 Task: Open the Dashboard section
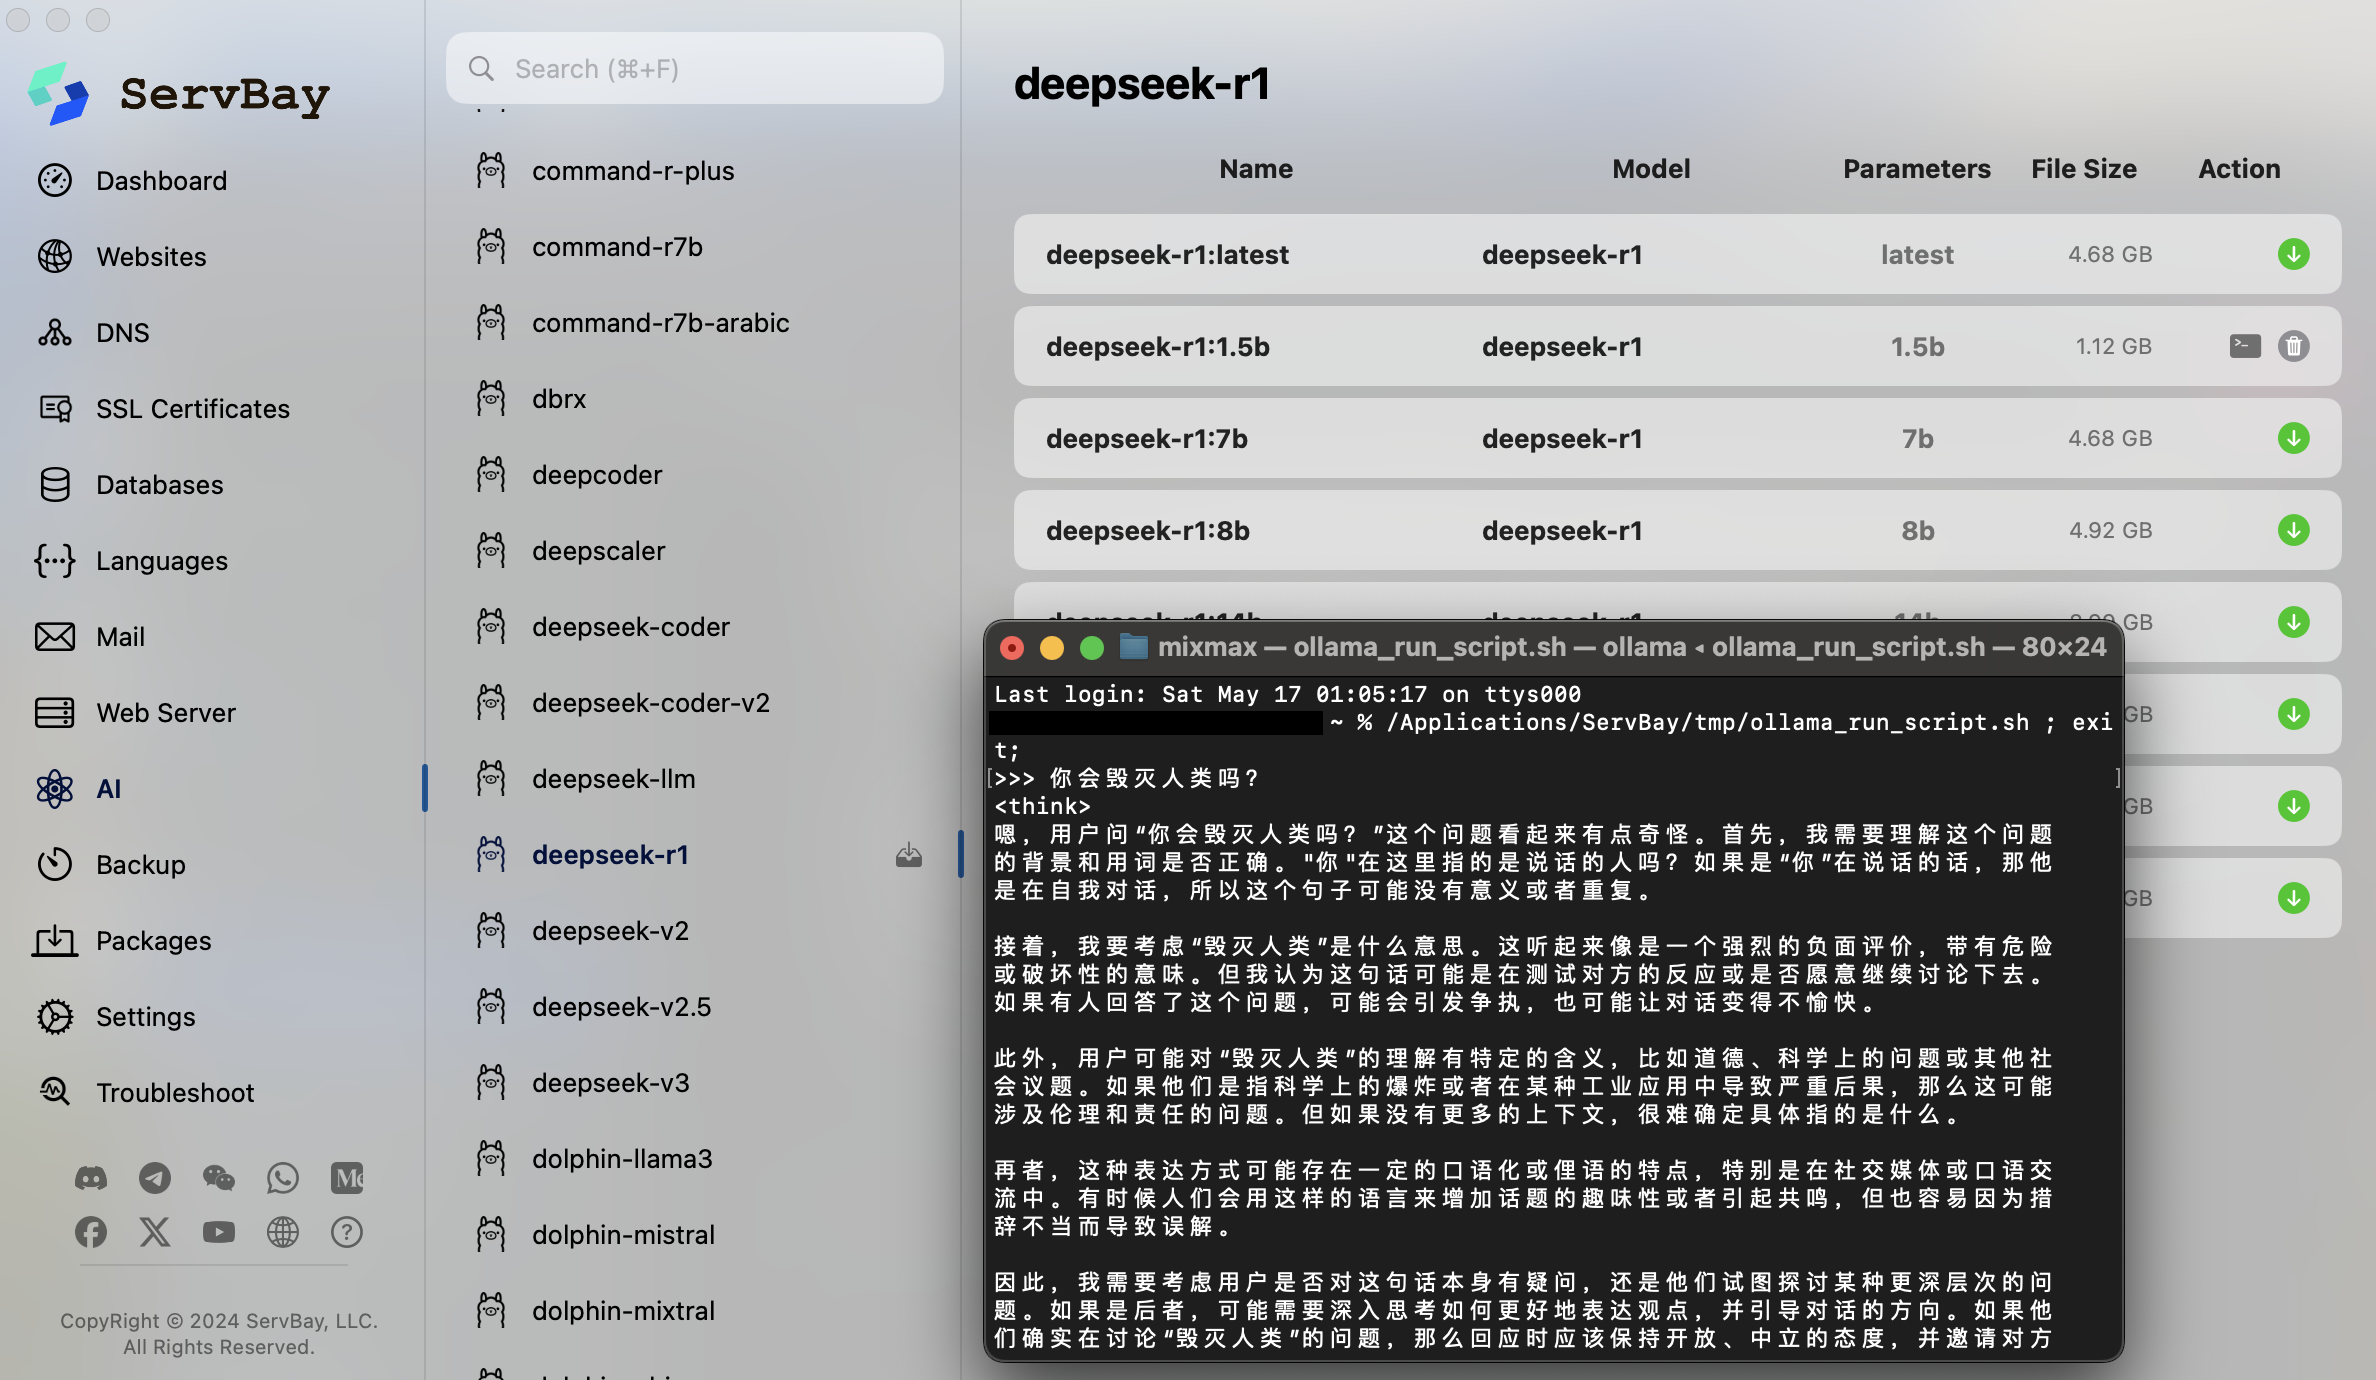coord(161,181)
